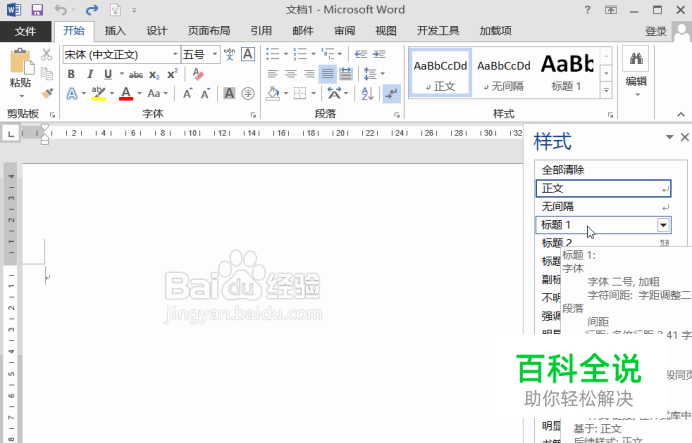Apply a multilevel list

[327, 54]
